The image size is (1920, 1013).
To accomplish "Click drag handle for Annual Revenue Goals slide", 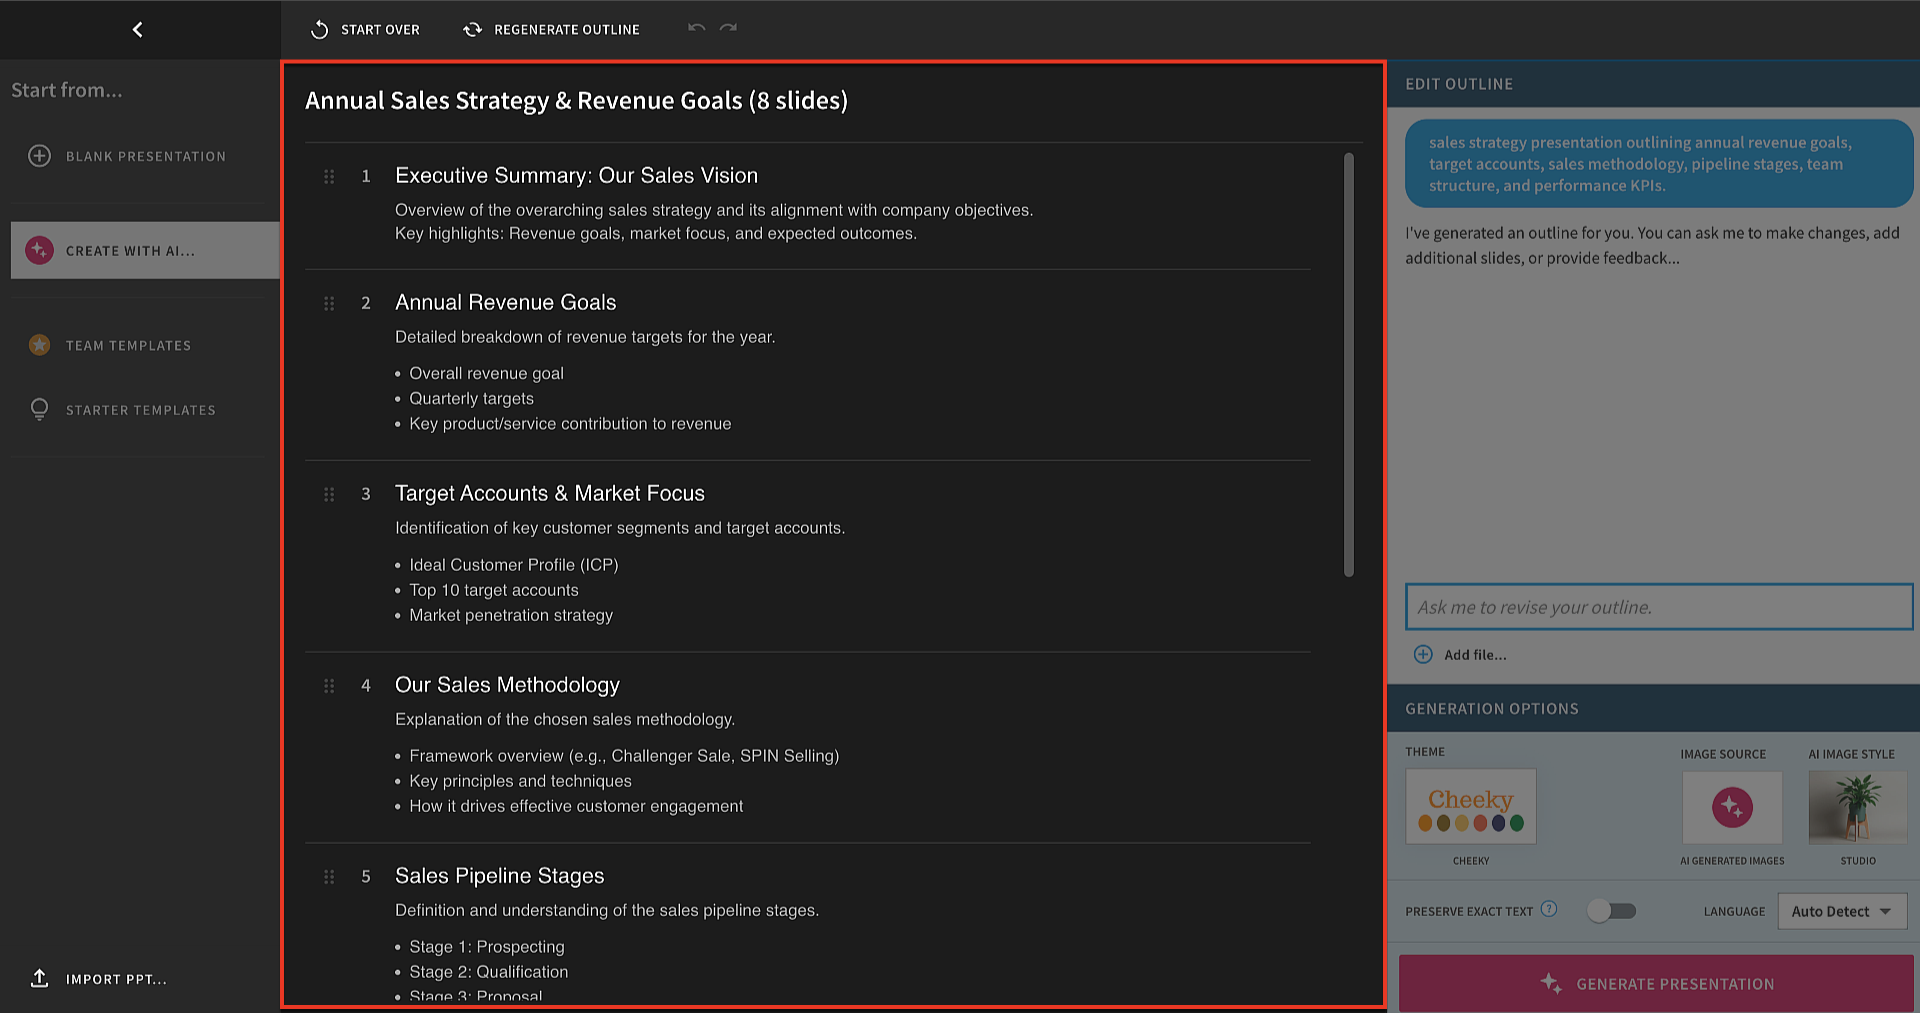I will click(329, 303).
